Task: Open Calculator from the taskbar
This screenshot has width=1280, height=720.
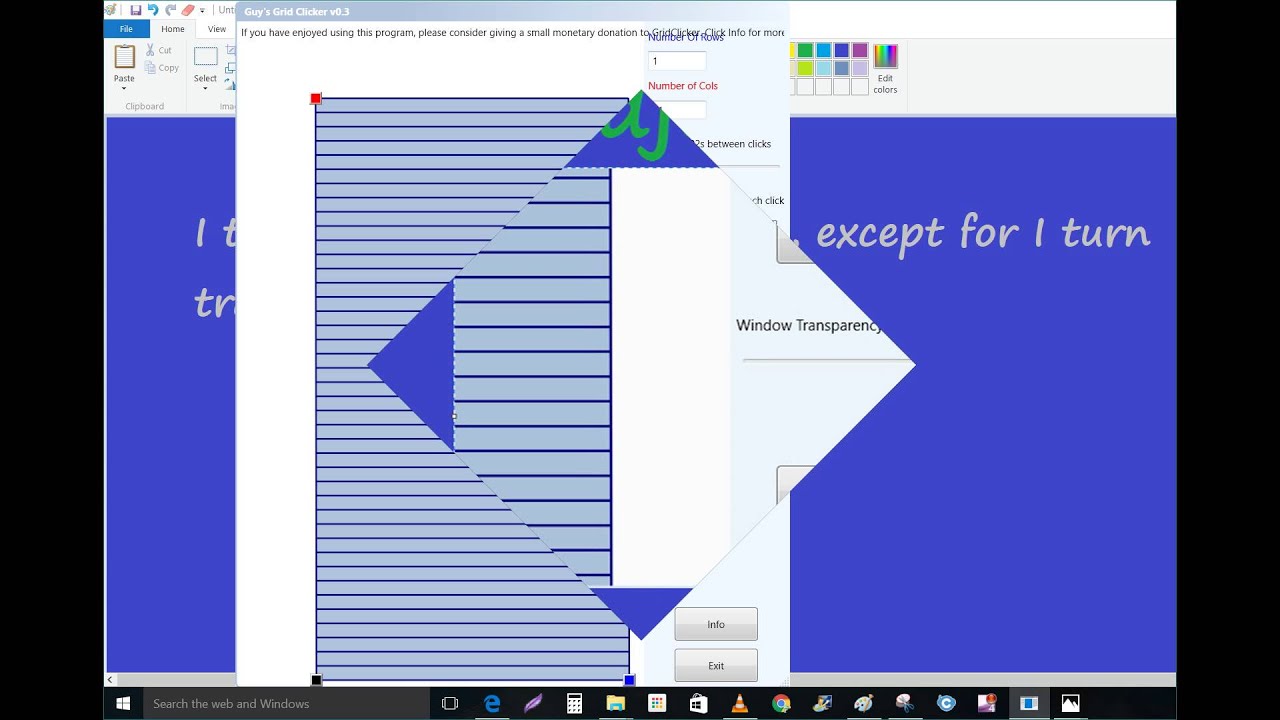Action: 574,704
